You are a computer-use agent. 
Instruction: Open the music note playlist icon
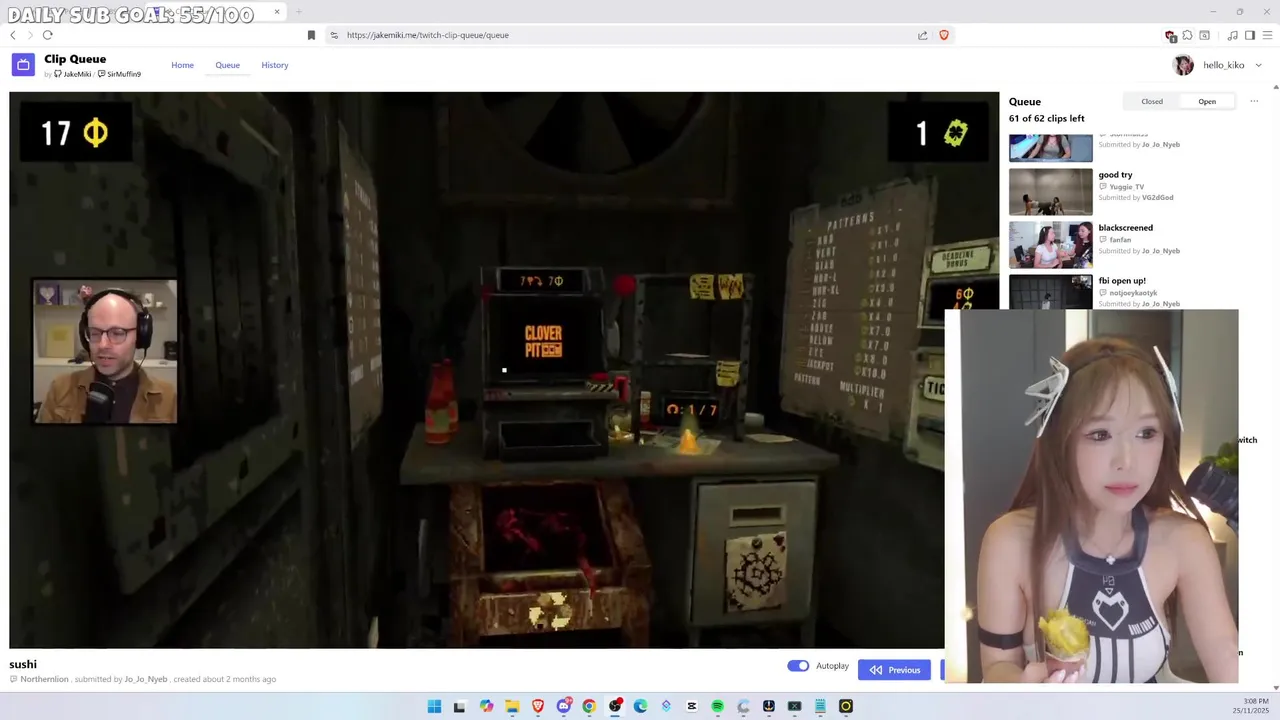pos(1232,35)
